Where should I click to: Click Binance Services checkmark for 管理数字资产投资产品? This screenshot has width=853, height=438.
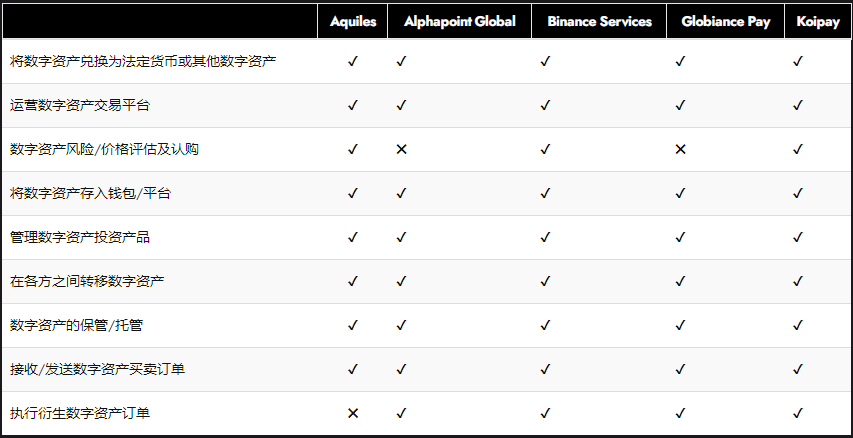545,237
